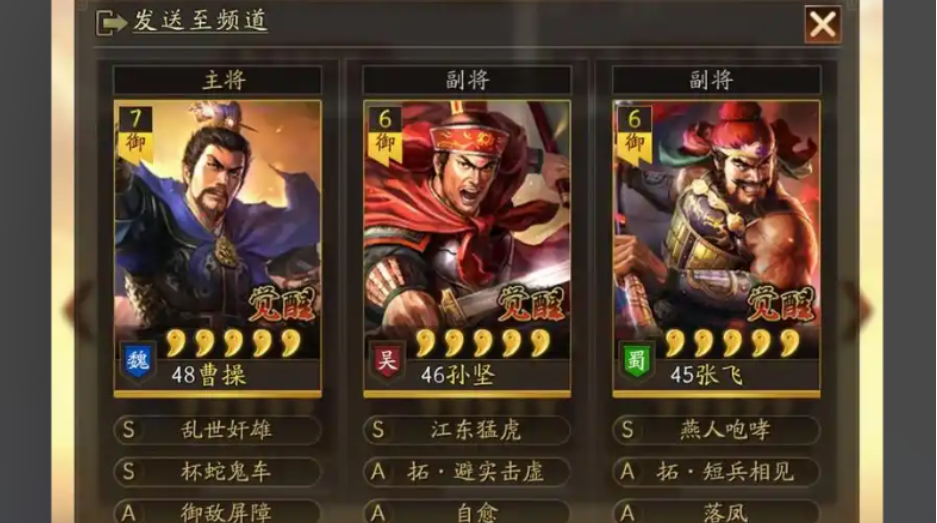Select the 吴 faction badge on 孙坚
This screenshot has height=523, width=937.
tap(387, 362)
